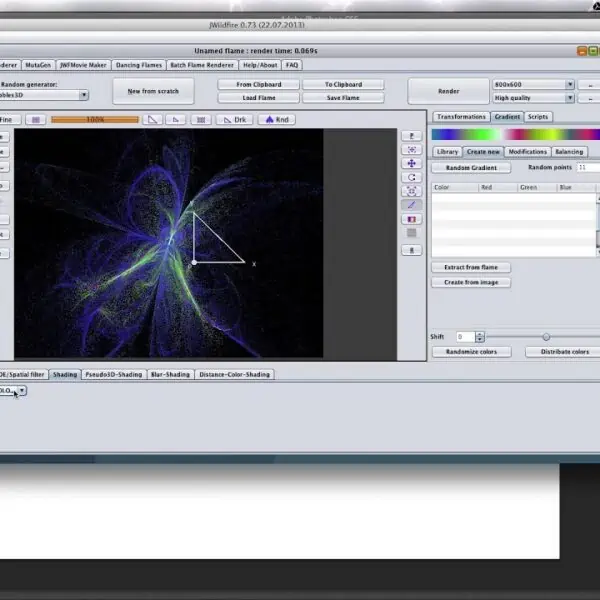
Task: Click the large triangle icon in preview toolbar
Action: [152, 120]
